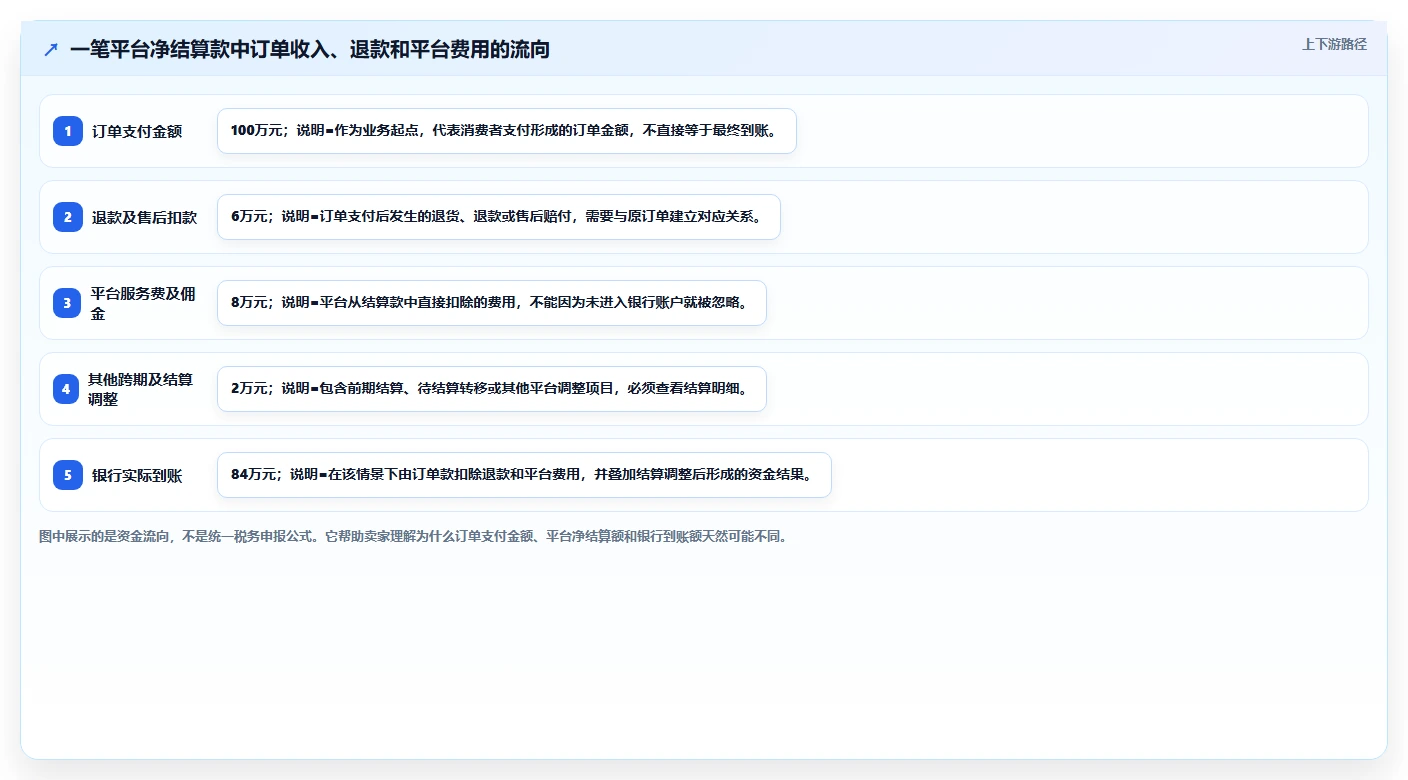Screen dimensions: 1408x780
Task: Select step badge 3 for 平台服务费及佣金
Action: pyautogui.click(x=68, y=303)
